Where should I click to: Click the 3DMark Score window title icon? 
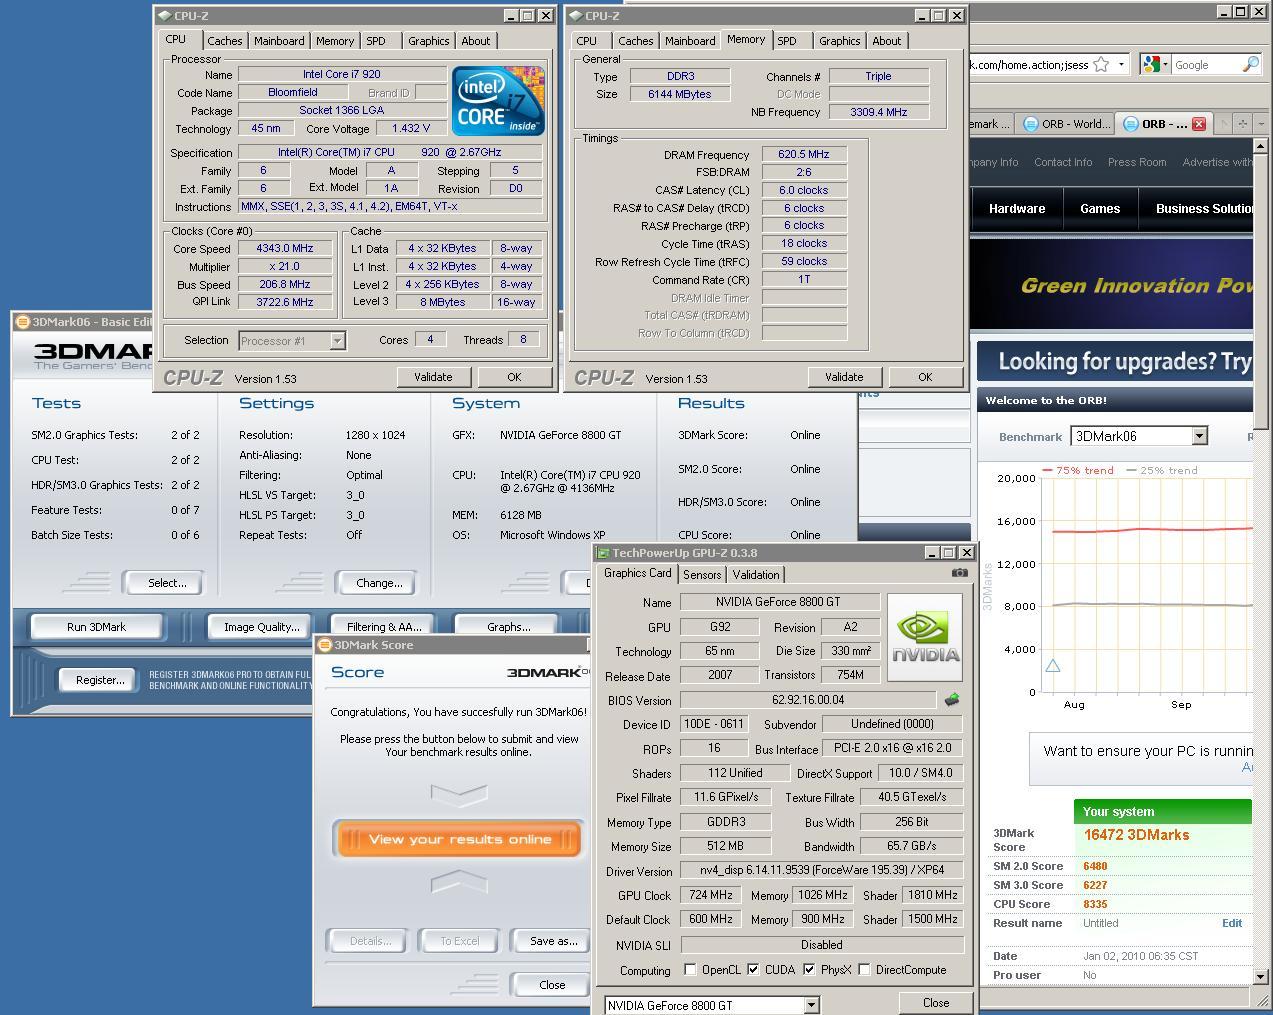pos(324,645)
